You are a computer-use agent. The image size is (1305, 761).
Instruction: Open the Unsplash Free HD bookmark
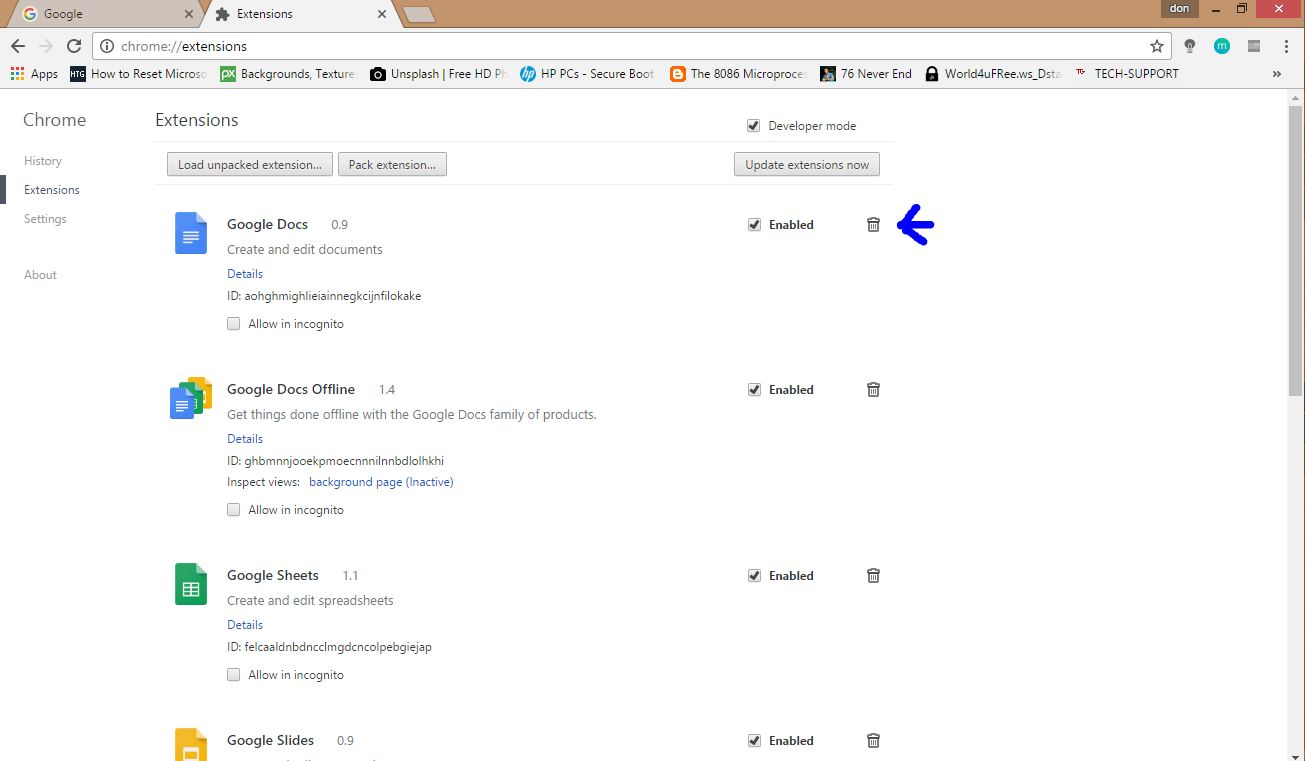coord(438,74)
